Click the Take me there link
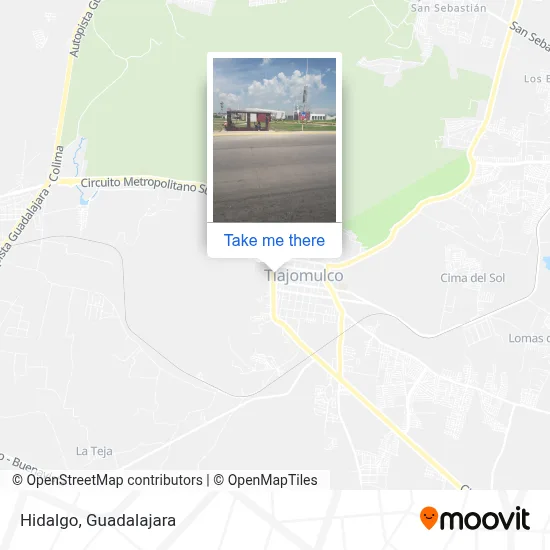This screenshot has width=550, height=550. (x=274, y=240)
